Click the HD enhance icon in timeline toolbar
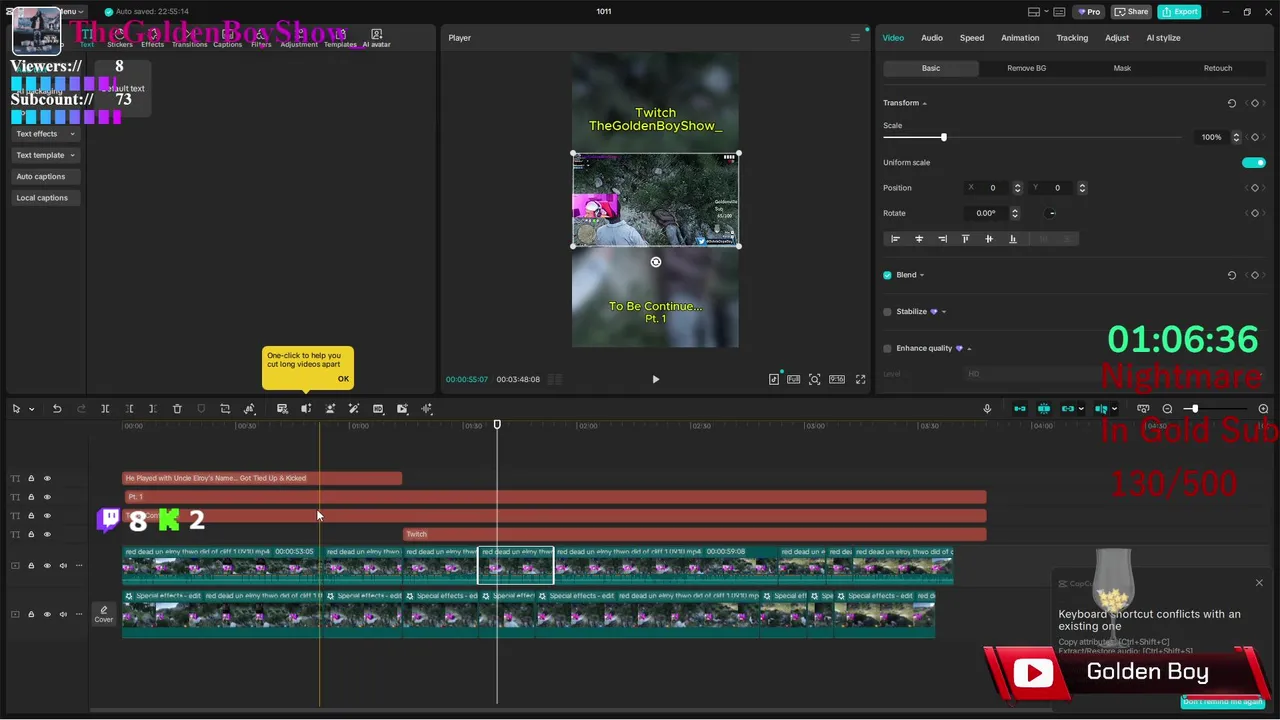The height and width of the screenshot is (720, 1280). 378,409
